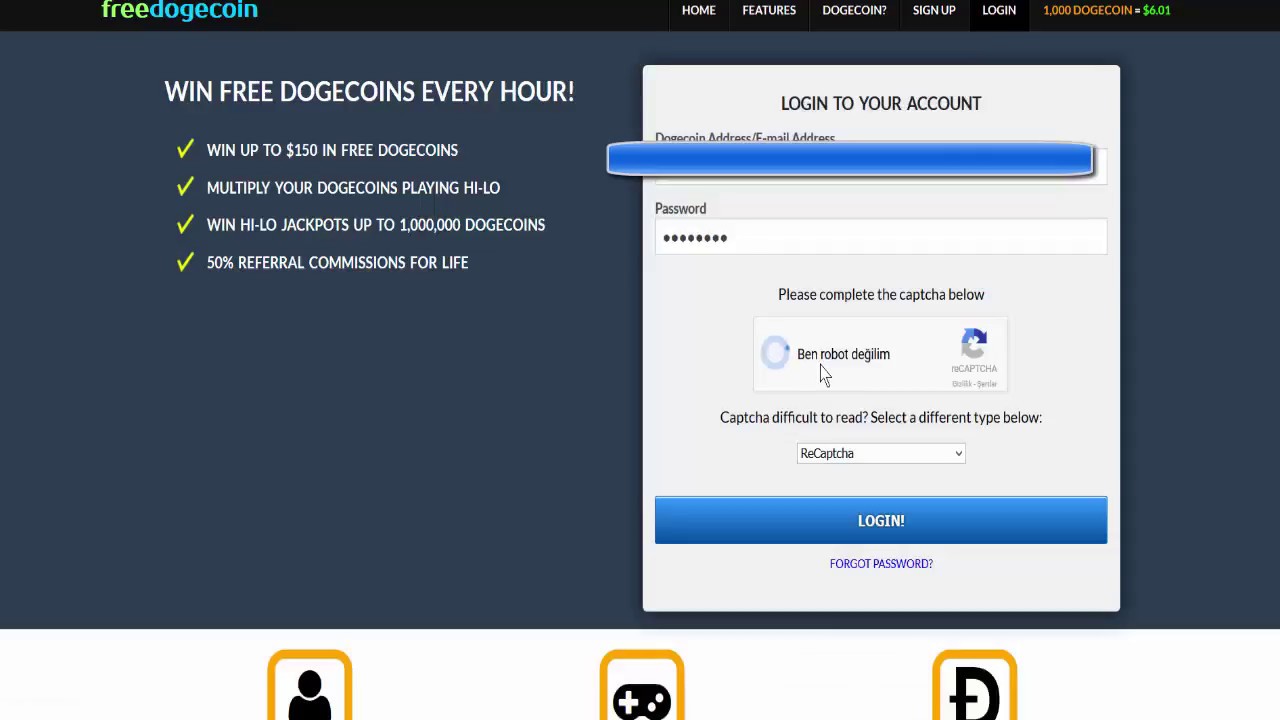Click 'WIN FREE DOGECOINS EVERY HOUR!' heading
Viewport: 1280px width, 720px height.
pyautogui.click(x=369, y=91)
